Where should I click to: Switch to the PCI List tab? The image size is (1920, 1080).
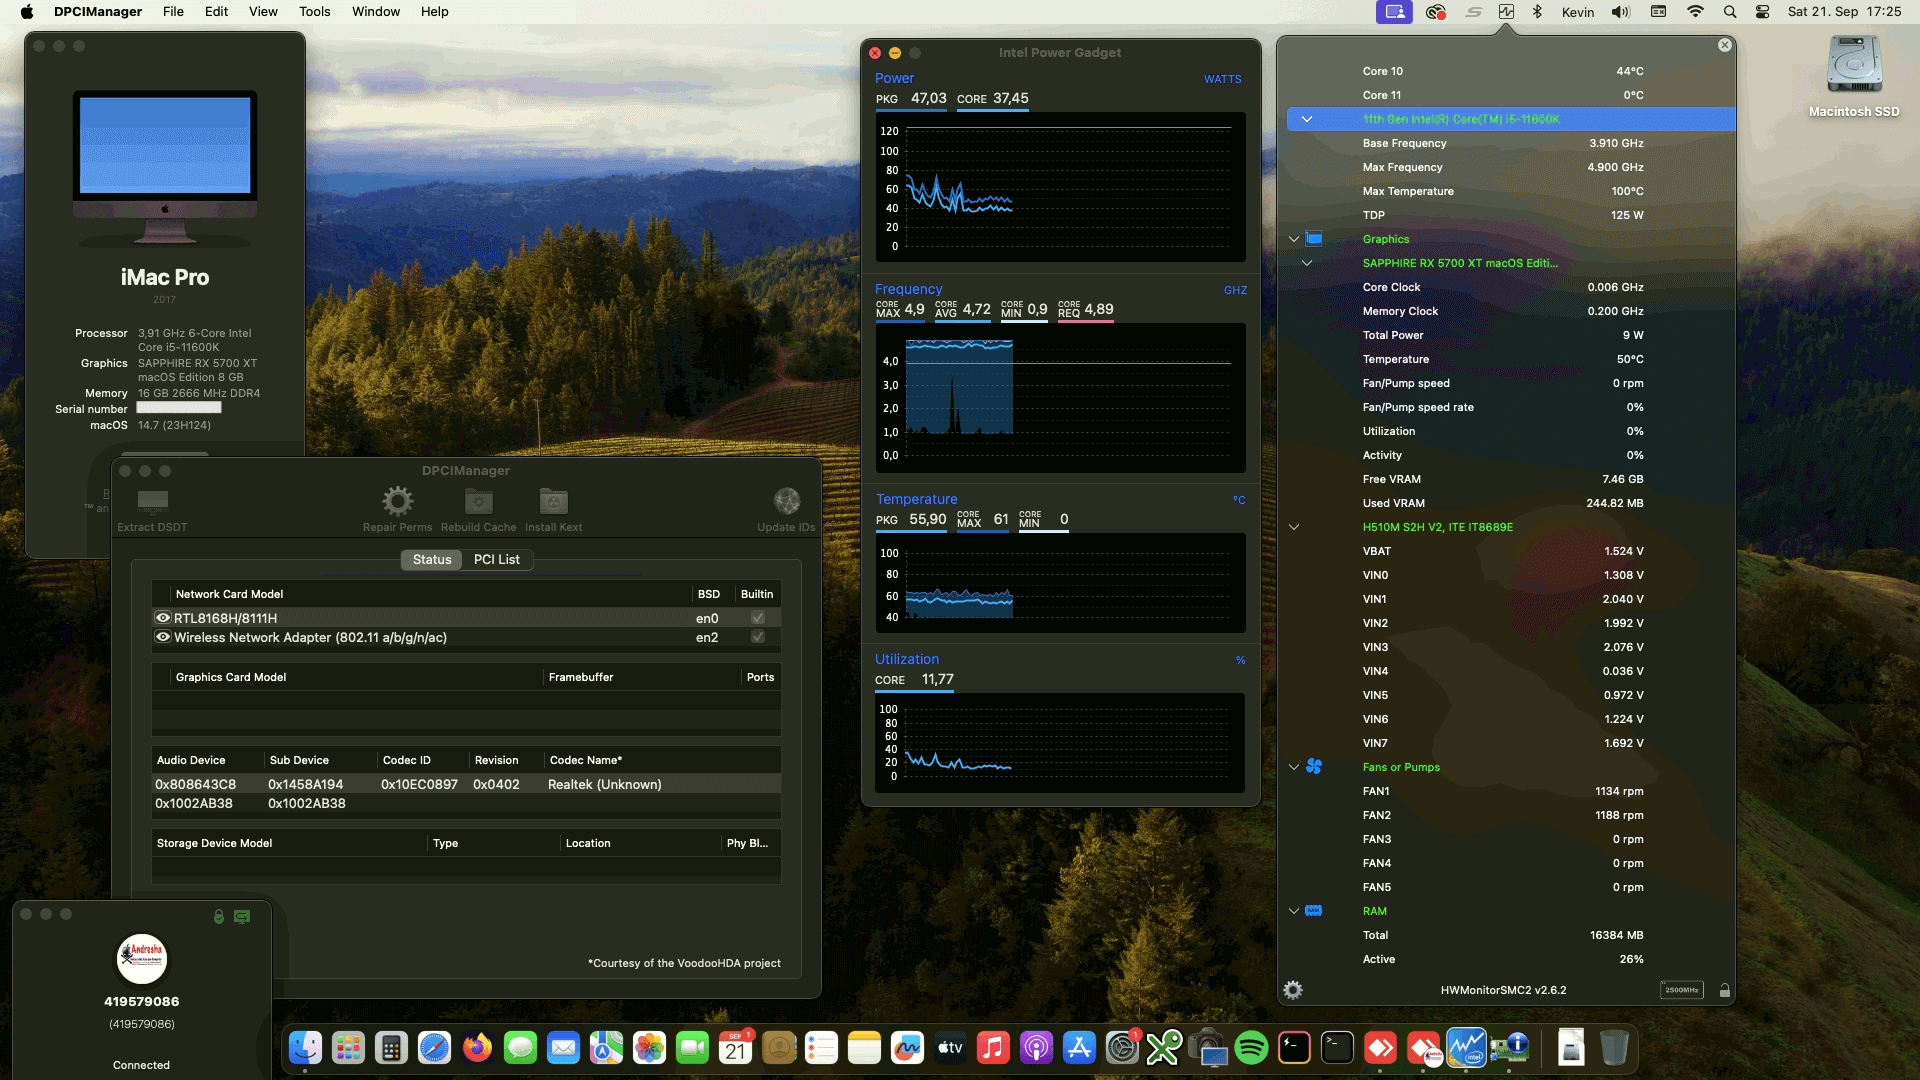pos(497,559)
